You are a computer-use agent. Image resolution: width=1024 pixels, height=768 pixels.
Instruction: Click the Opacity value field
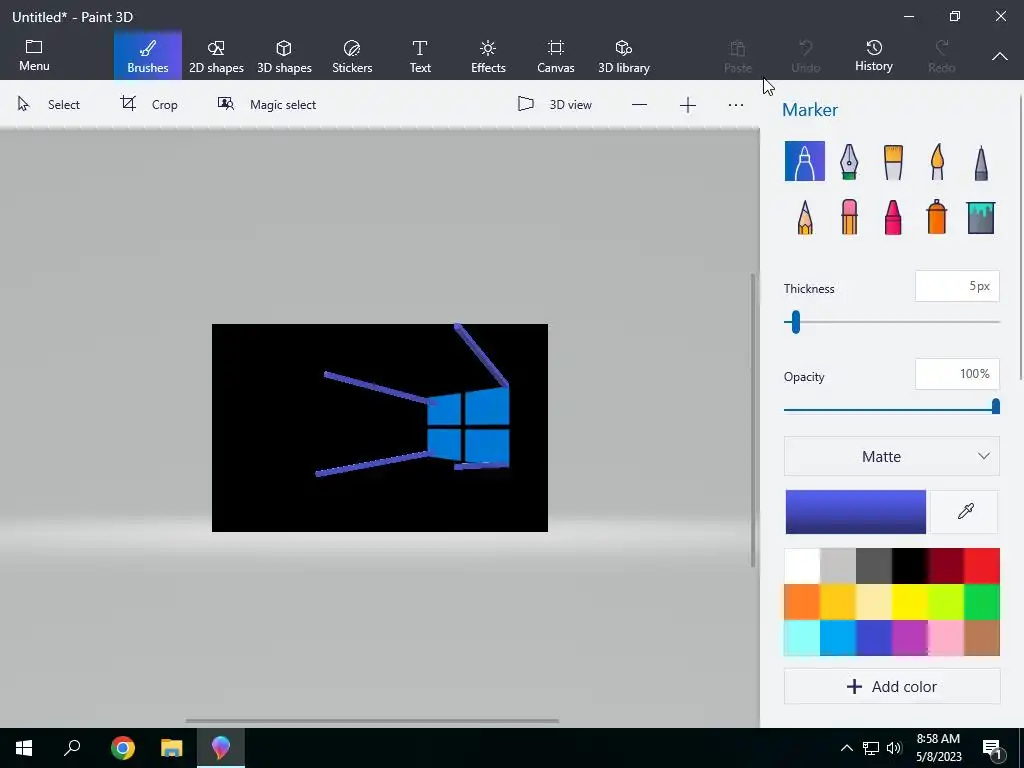point(957,374)
